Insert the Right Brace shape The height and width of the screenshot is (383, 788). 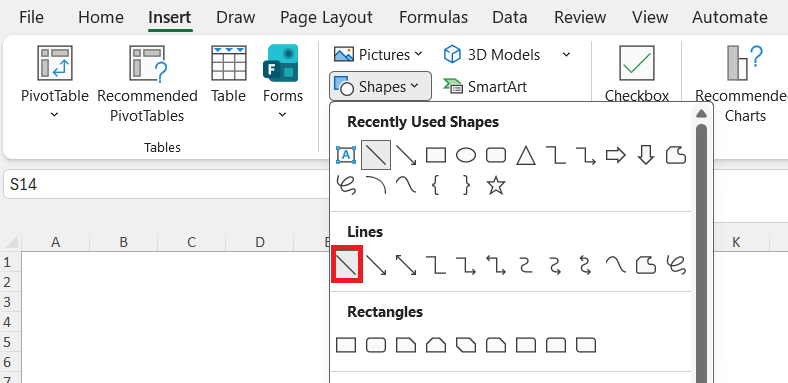tap(466, 185)
